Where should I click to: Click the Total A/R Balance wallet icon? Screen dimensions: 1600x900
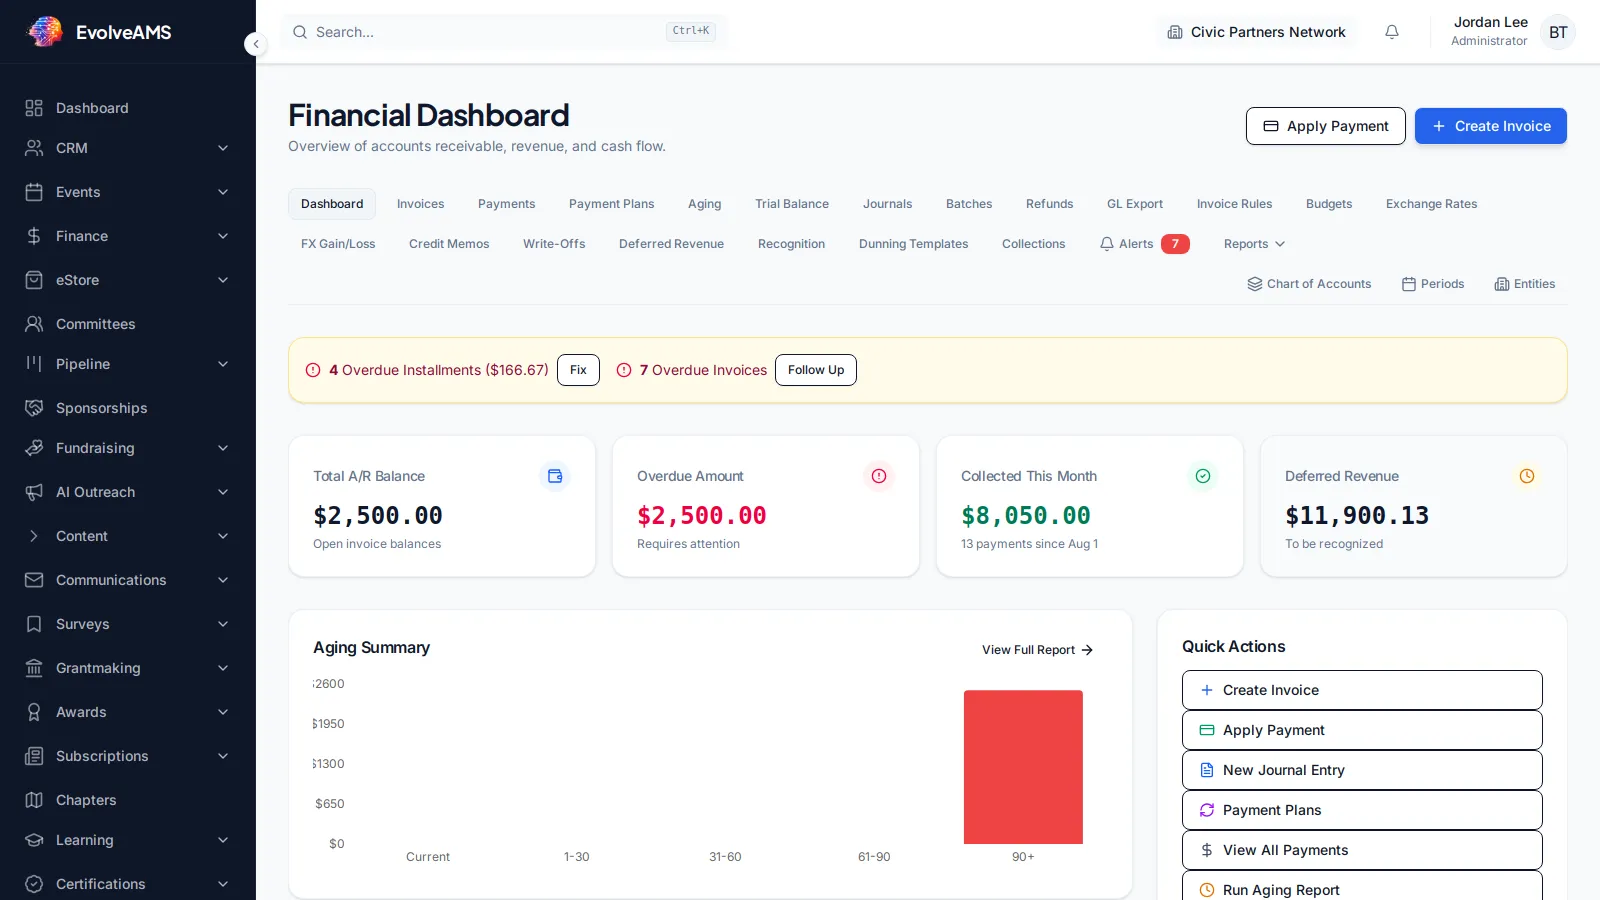pos(555,476)
